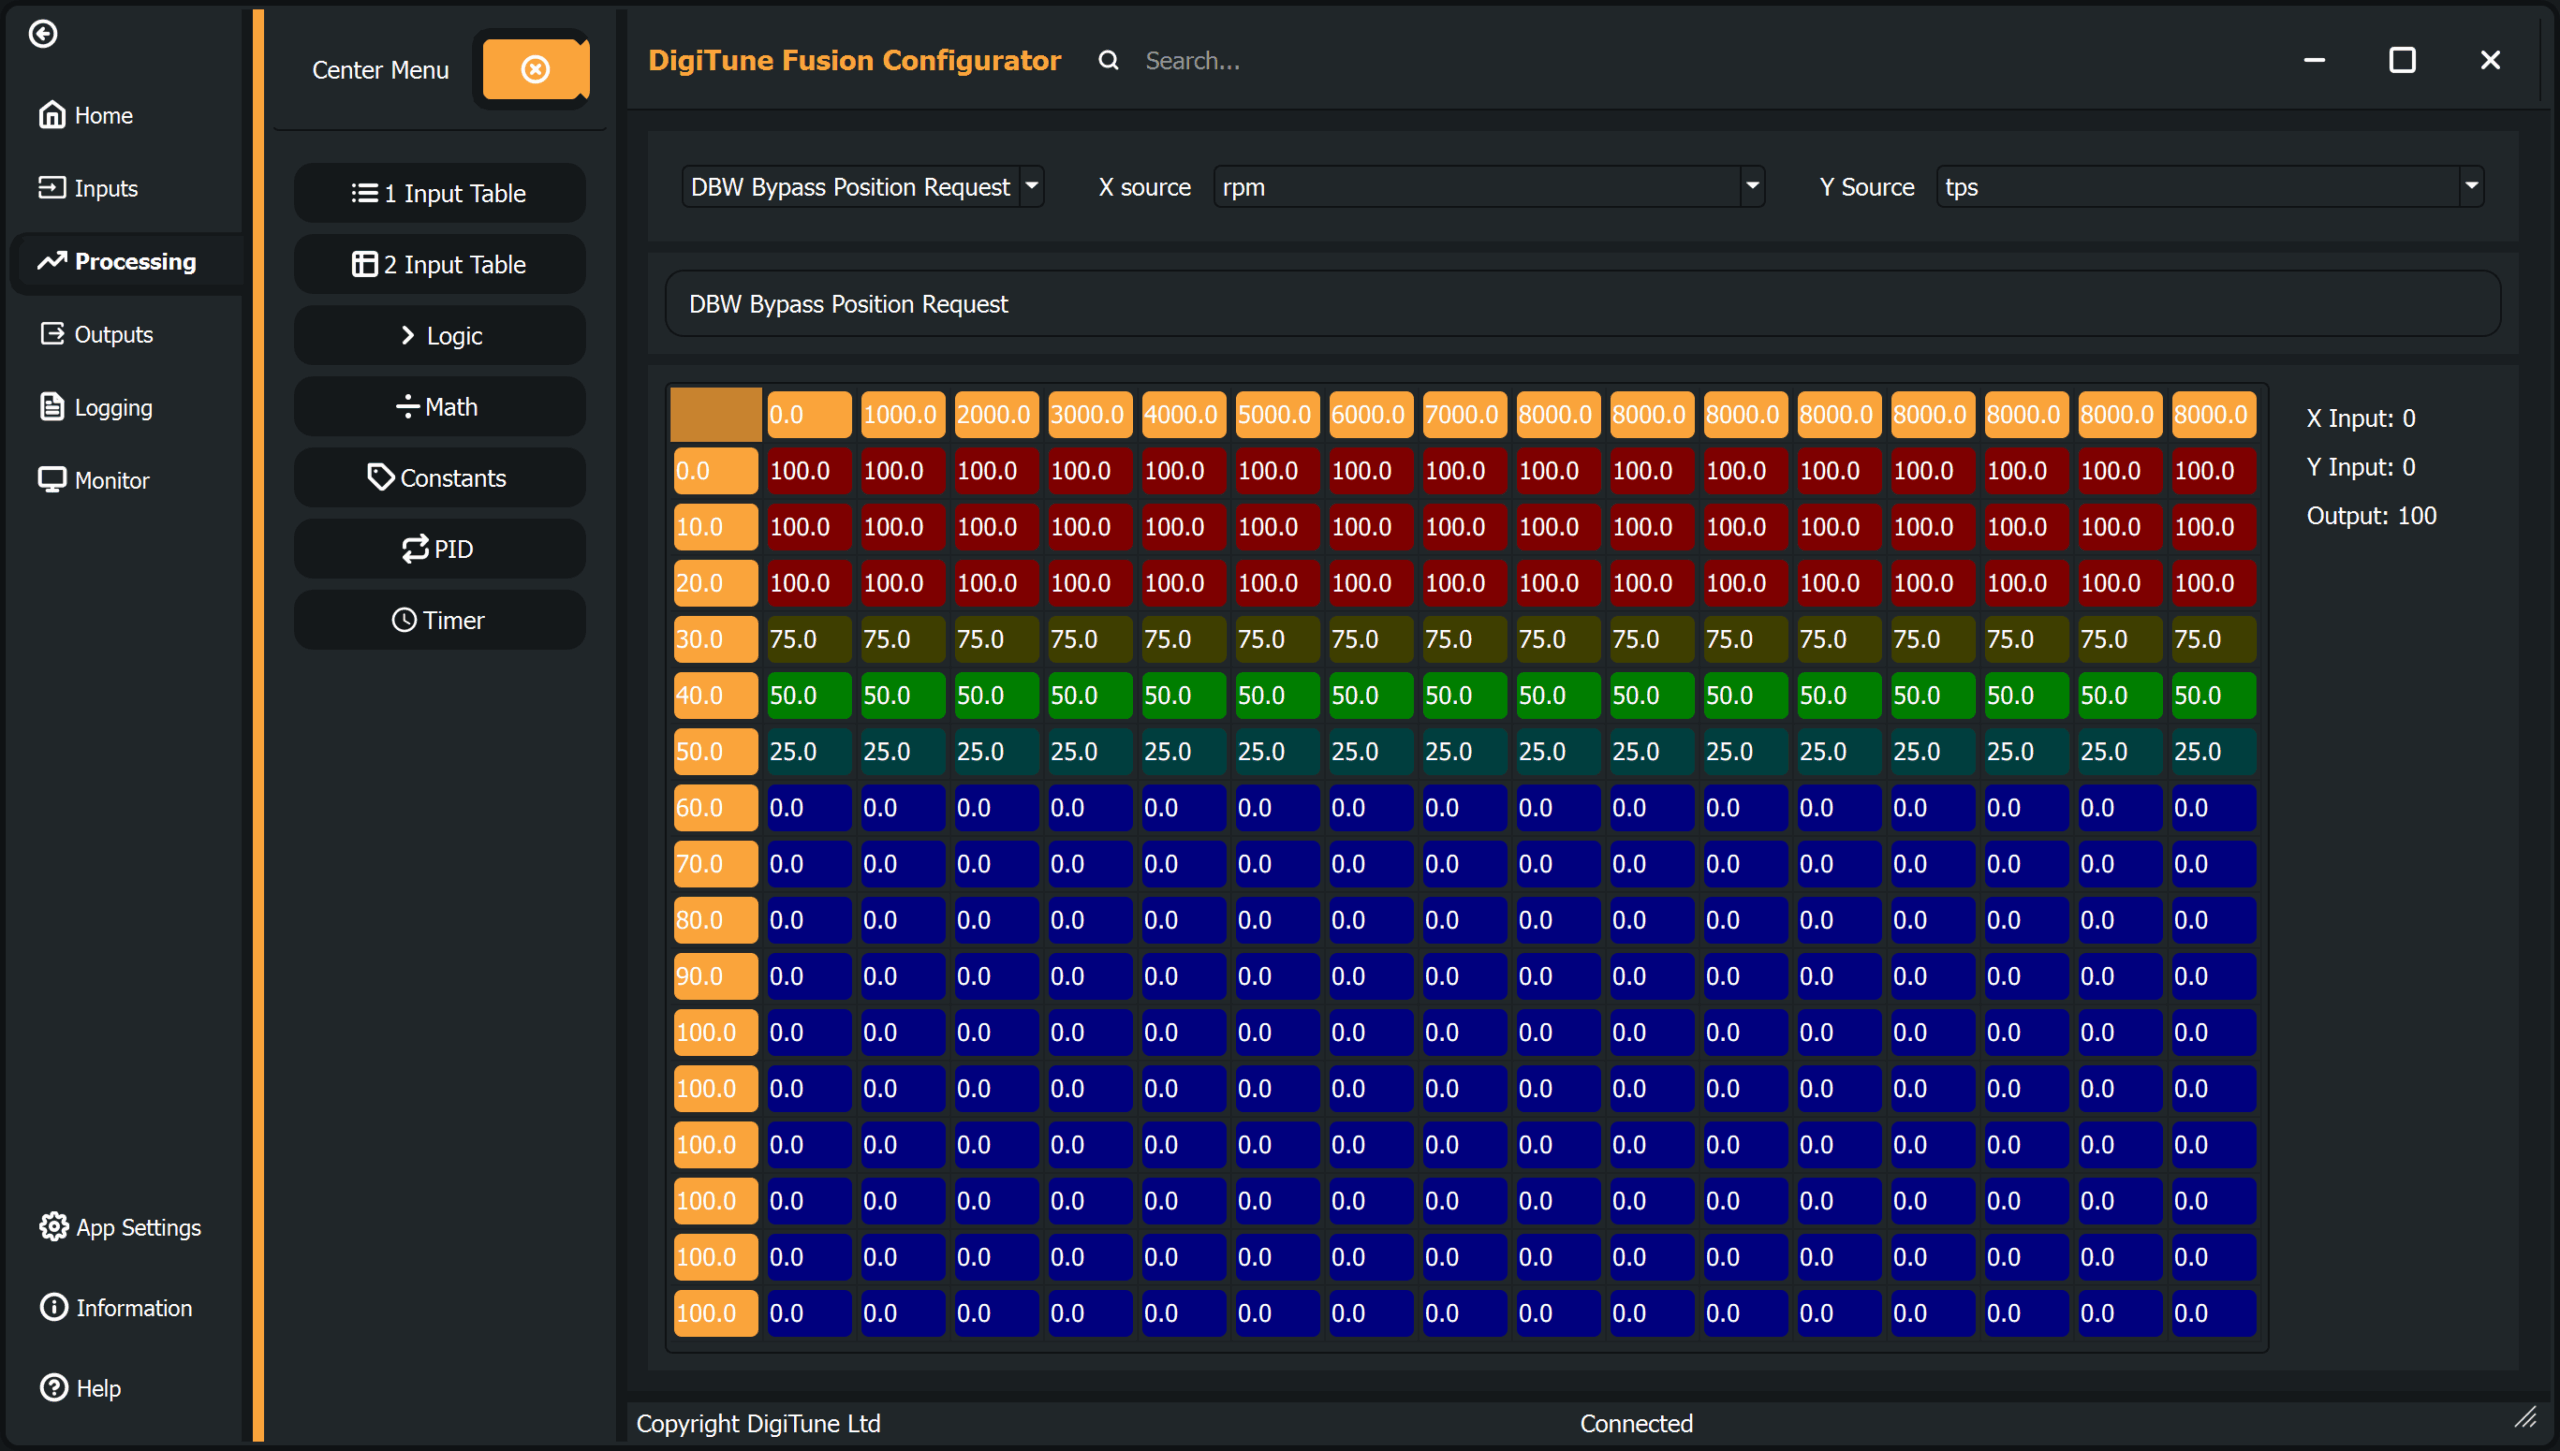Open the Timer menu button
The width and height of the screenshot is (2560, 1451).
pos(439,620)
